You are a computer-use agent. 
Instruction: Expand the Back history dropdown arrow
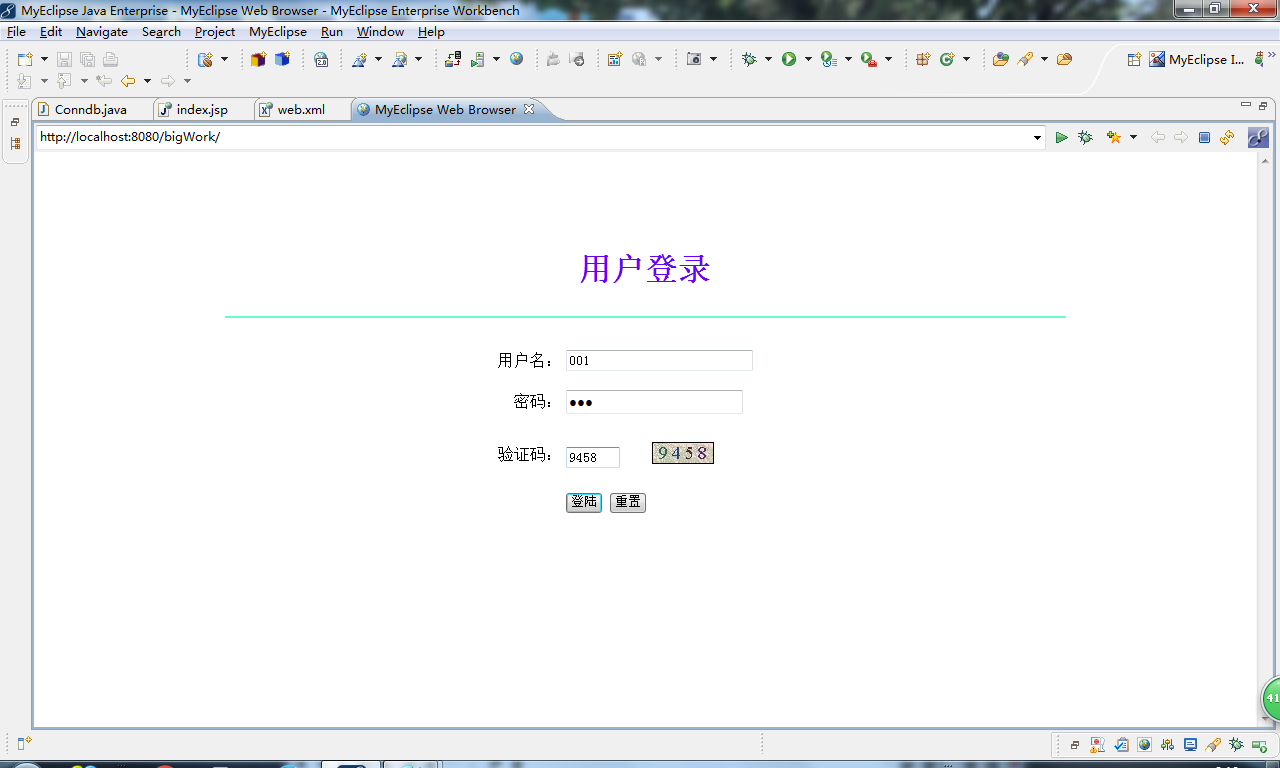[x=147, y=81]
